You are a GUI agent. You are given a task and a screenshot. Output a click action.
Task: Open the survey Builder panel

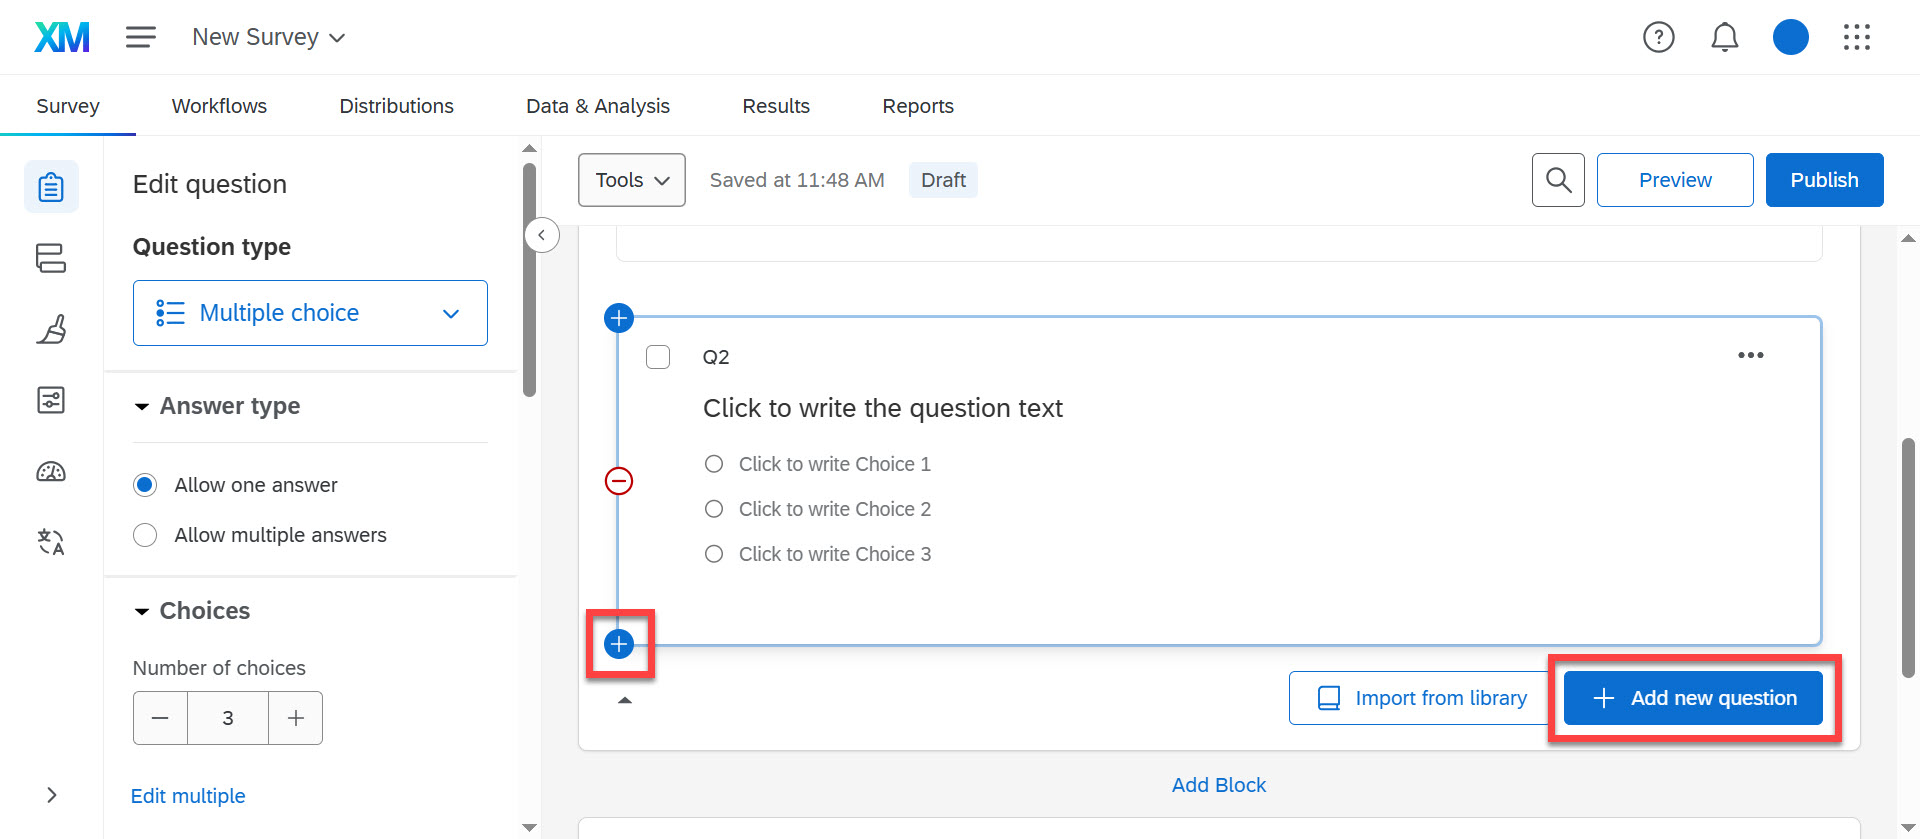(51, 186)
